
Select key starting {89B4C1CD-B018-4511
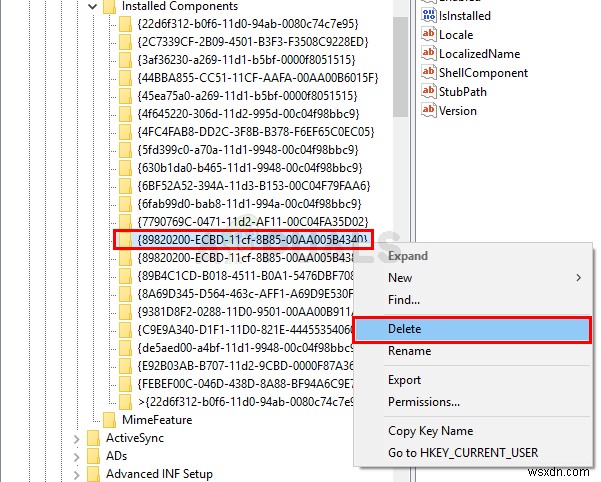pos(245,276)
